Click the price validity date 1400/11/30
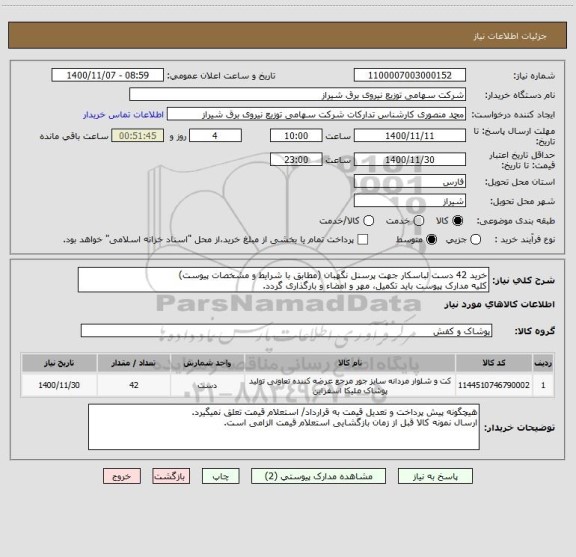This screenshot has height=557, width=576. (410, 159)
